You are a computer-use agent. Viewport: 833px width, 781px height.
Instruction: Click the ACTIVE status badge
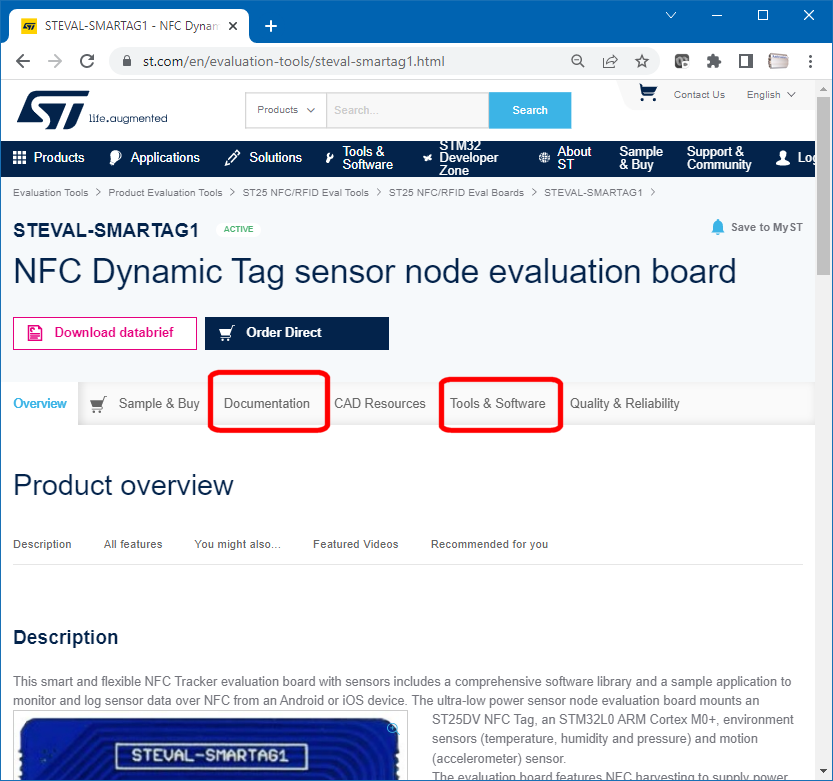238,230
